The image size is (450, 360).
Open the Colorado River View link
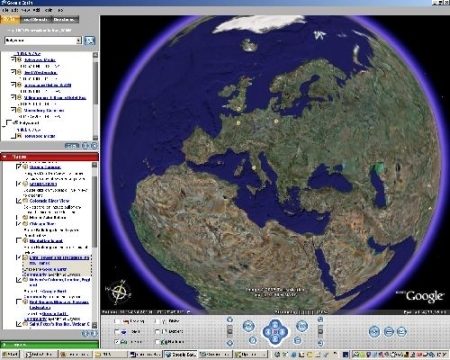pos(49,201)
